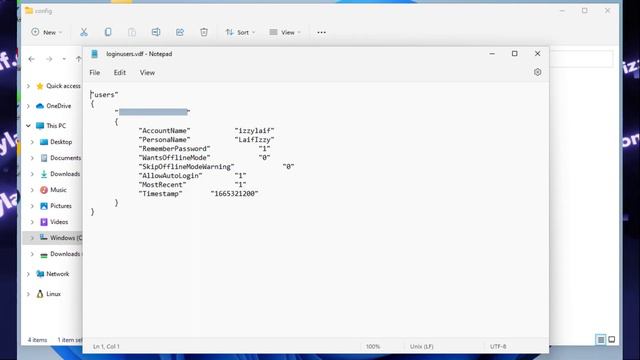This screenshot has width=640, height=360.
Task: Click the "WantsOfflineMode" key text
Action: click(x=174, y=158)
